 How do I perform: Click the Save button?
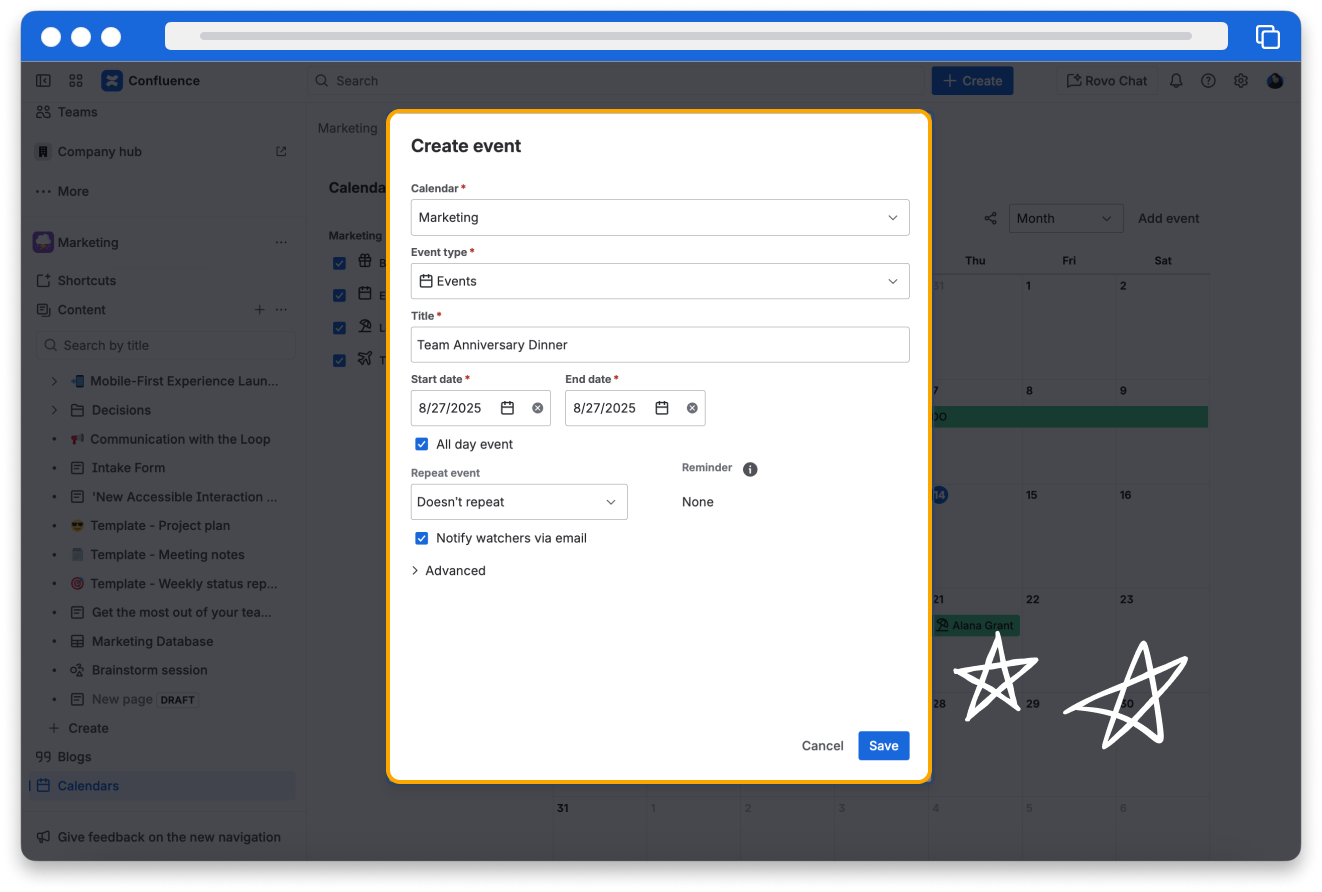[883, 745]
